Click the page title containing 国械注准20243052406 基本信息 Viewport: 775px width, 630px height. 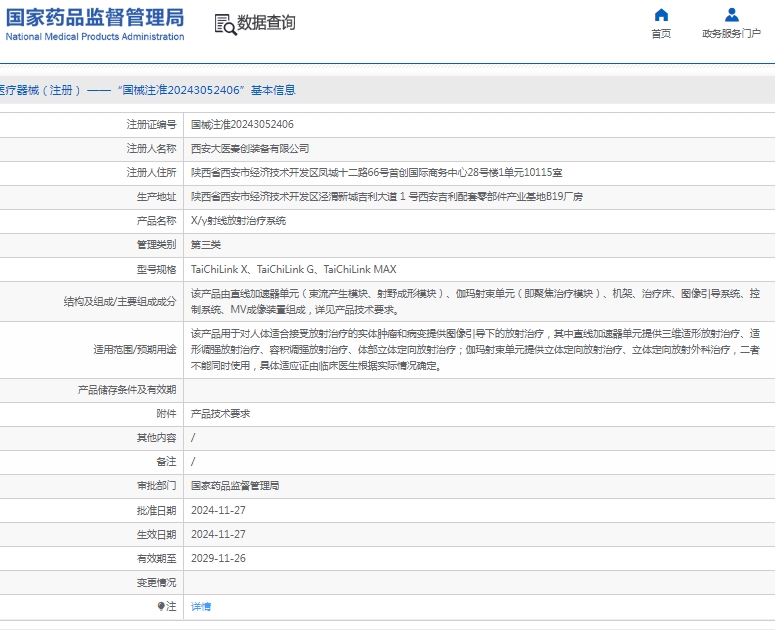pyautogui.click(x=147, y=90)
